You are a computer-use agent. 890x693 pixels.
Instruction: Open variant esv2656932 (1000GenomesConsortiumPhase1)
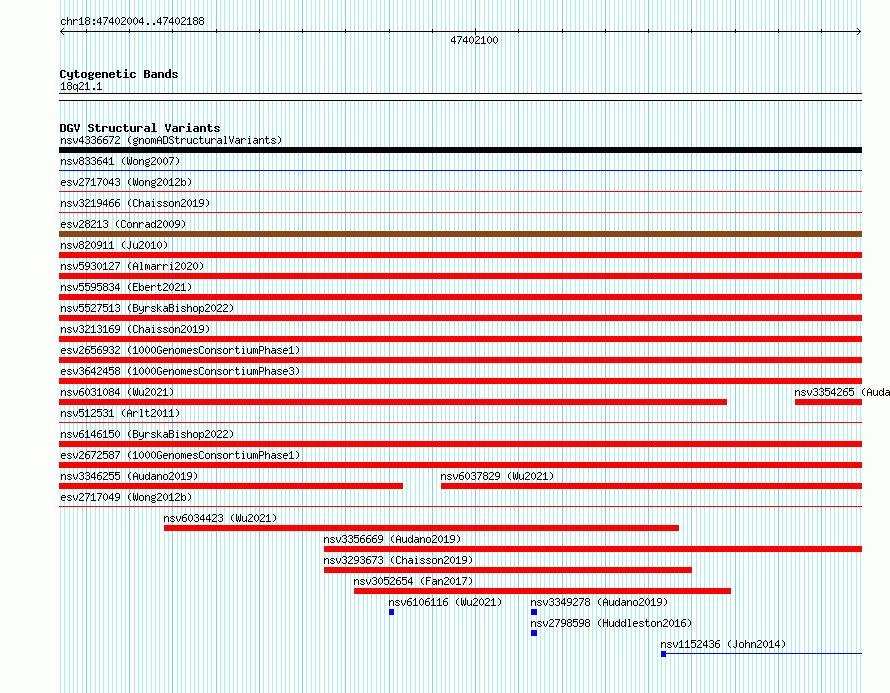point(180,350)
